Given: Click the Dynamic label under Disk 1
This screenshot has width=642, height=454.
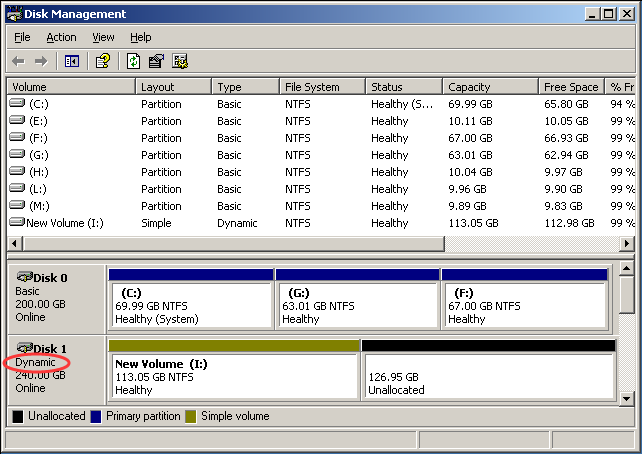Looking at the screenshot, I should pos(35,362).
